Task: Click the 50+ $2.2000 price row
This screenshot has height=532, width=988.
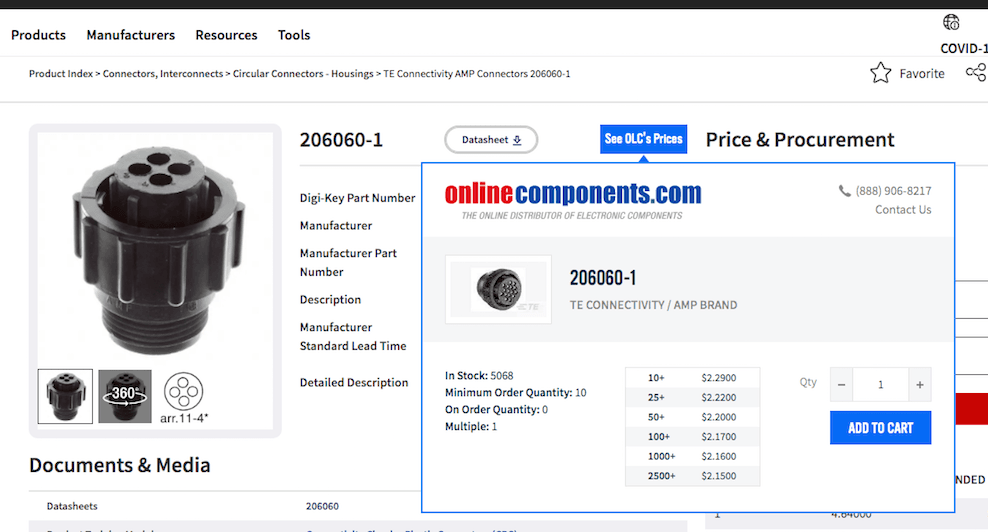Action: pyautogui.click(x=692, y=417)
